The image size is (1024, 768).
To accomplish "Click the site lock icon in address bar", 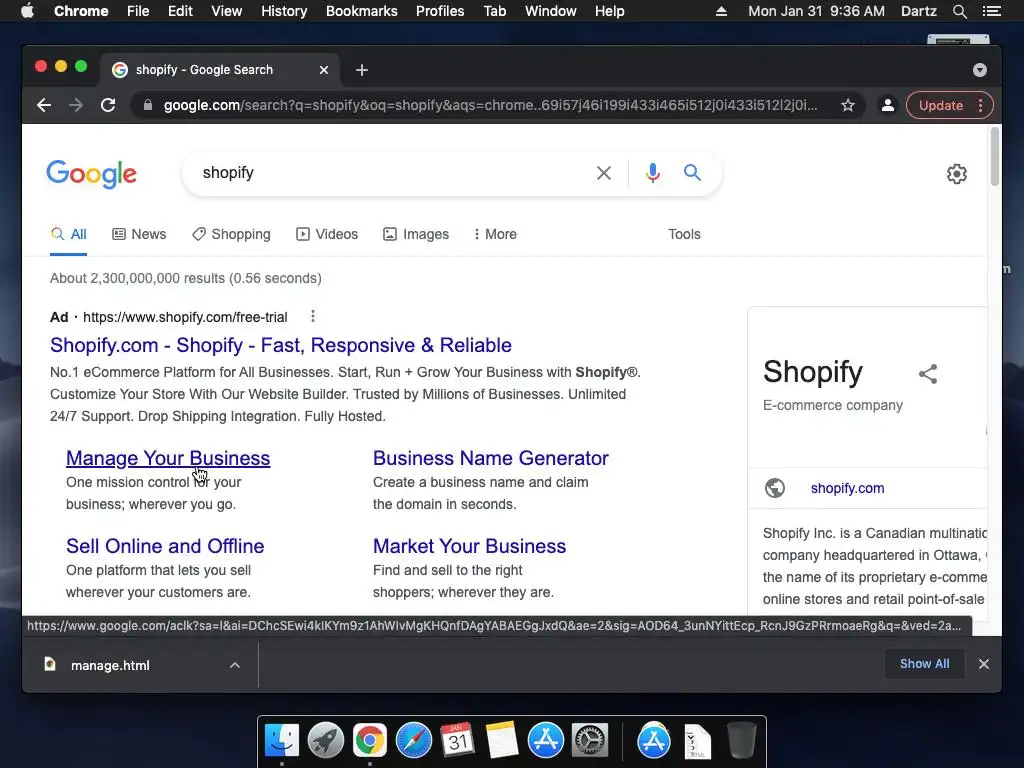I will pyautogui.click(x=148, y=105).
